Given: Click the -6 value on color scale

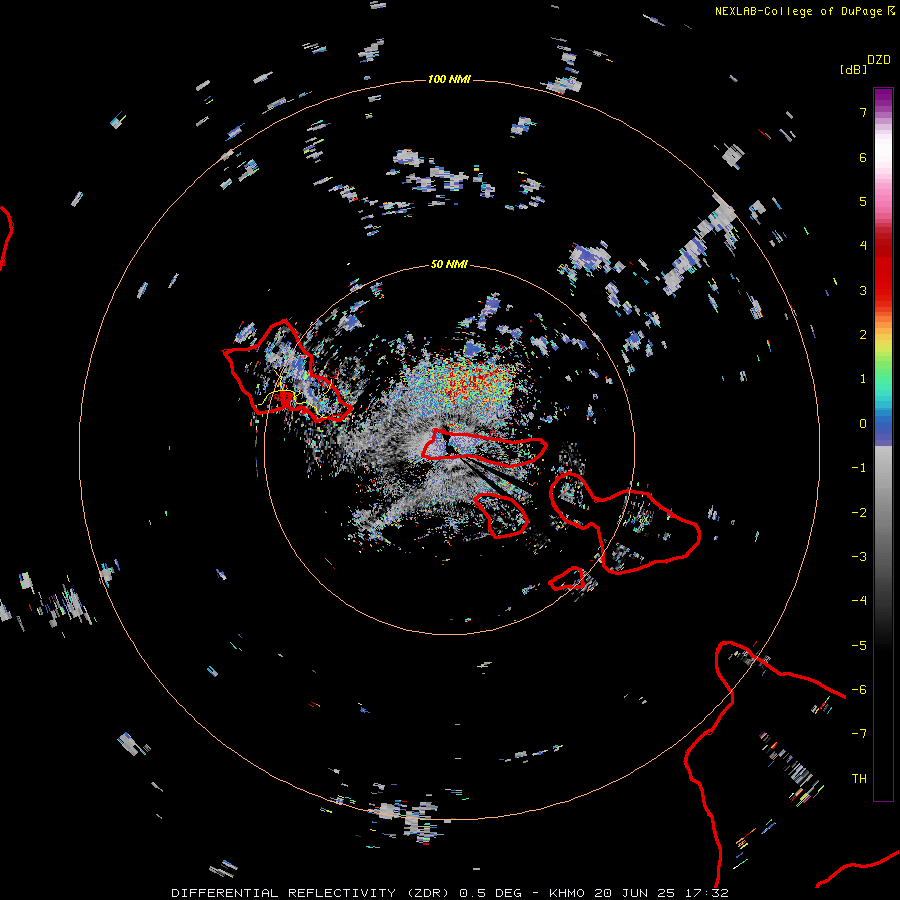Looking at the screenshot, I should tap(859, 690).
